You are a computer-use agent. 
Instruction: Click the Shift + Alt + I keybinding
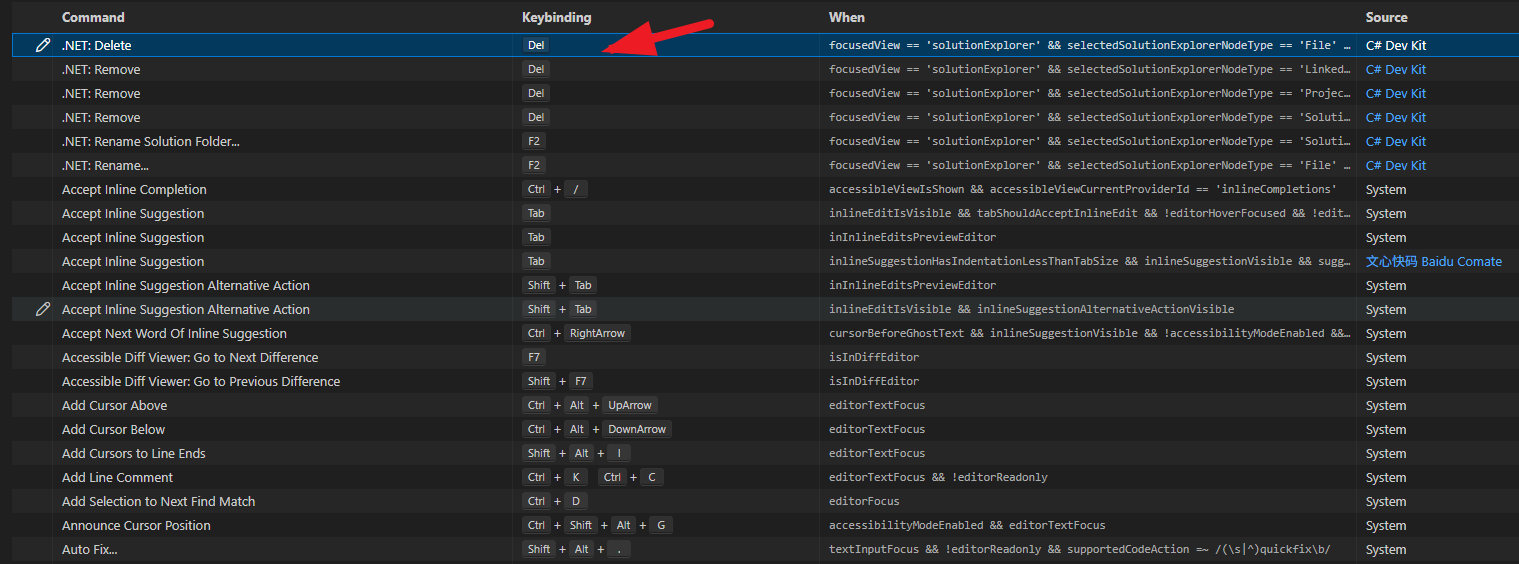coord(577,453)
